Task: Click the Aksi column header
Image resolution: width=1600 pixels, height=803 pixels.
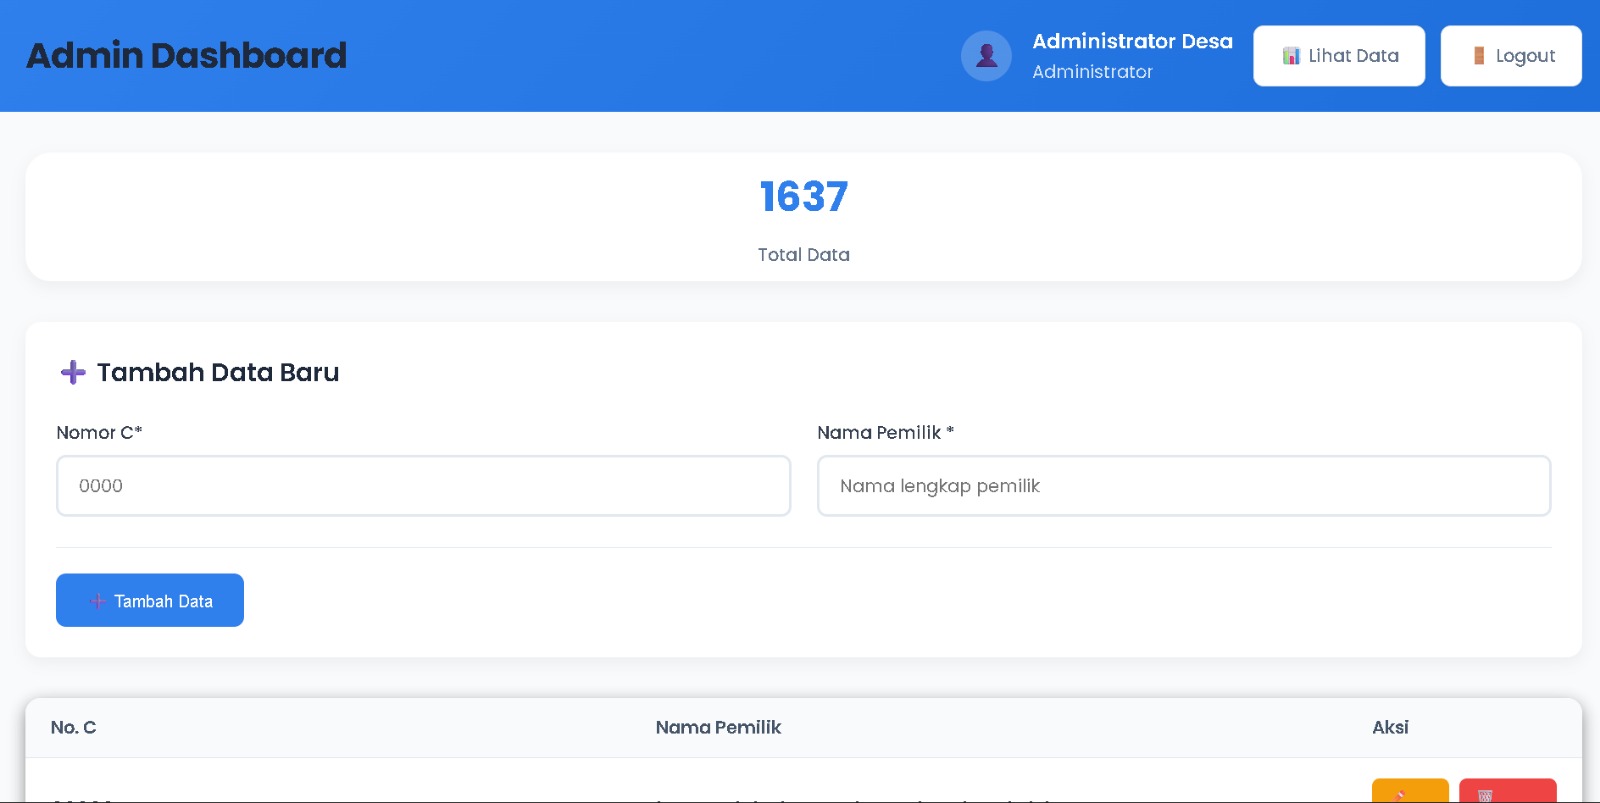Action: pyautogui.click(x=1390, y=727)
